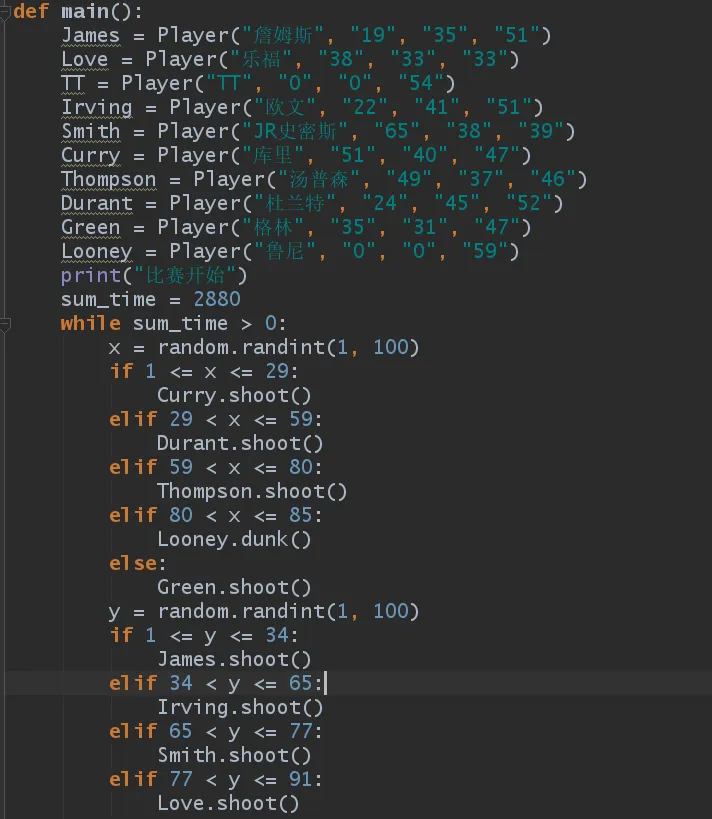Click the print("比赛开始") statement

[x=154, y=276]
